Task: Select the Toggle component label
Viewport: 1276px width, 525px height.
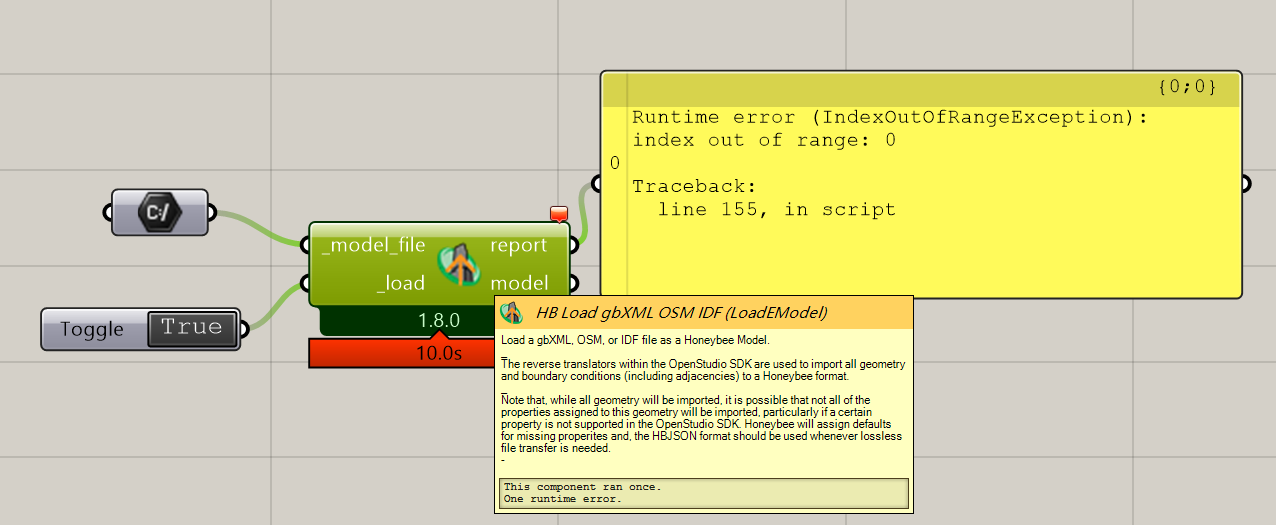Action: (92, 329)
